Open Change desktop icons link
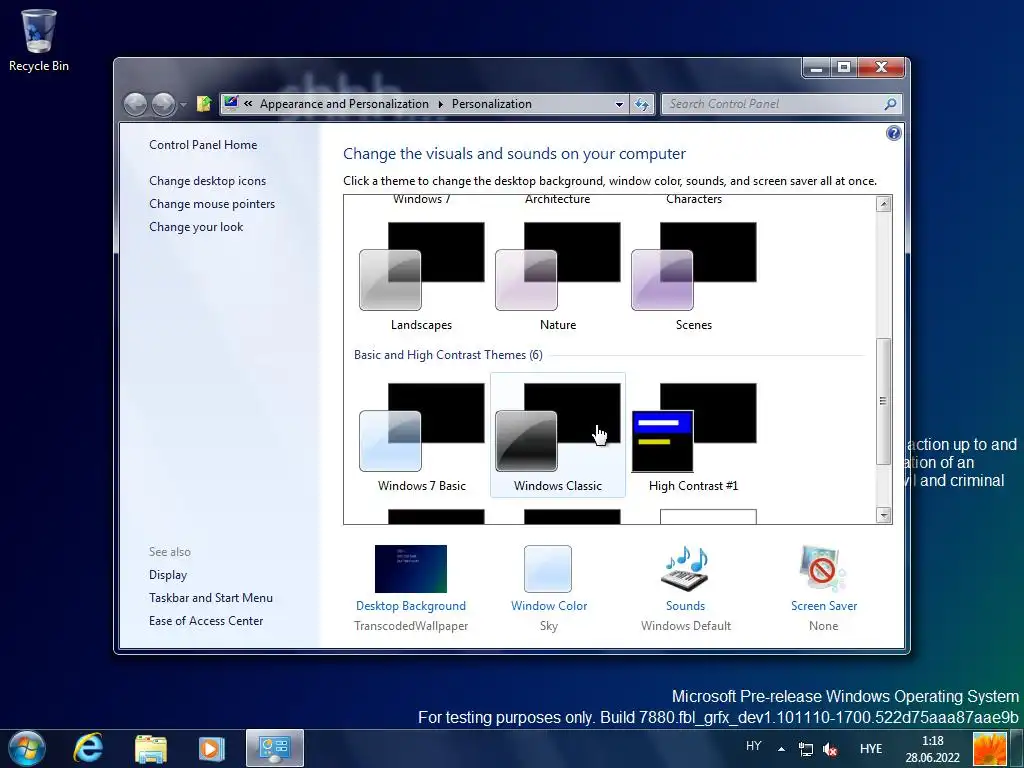This screenshot has height=768, width=1024. 207,181
